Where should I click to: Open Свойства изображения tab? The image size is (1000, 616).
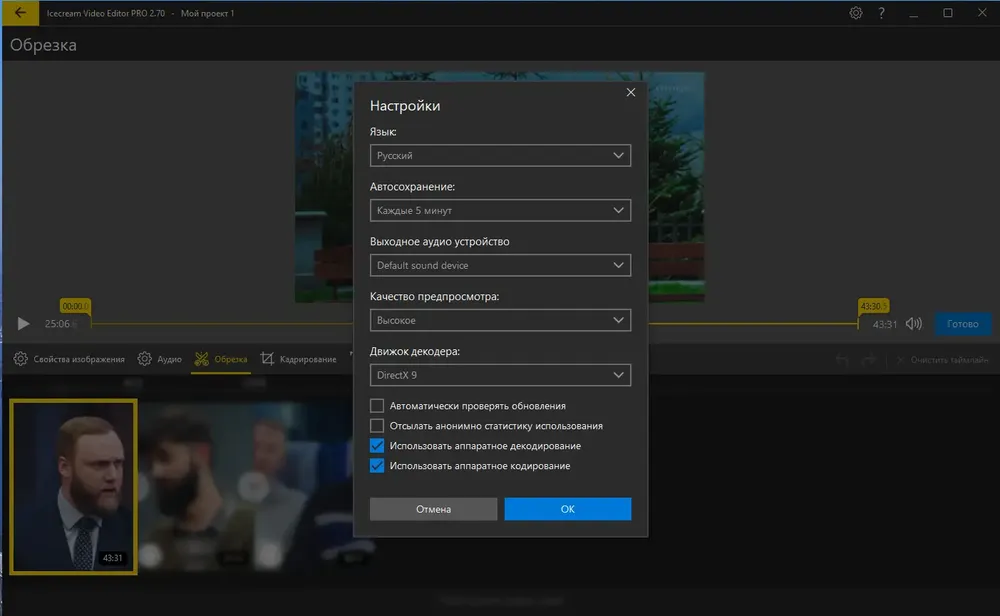[x=69, y=359]
